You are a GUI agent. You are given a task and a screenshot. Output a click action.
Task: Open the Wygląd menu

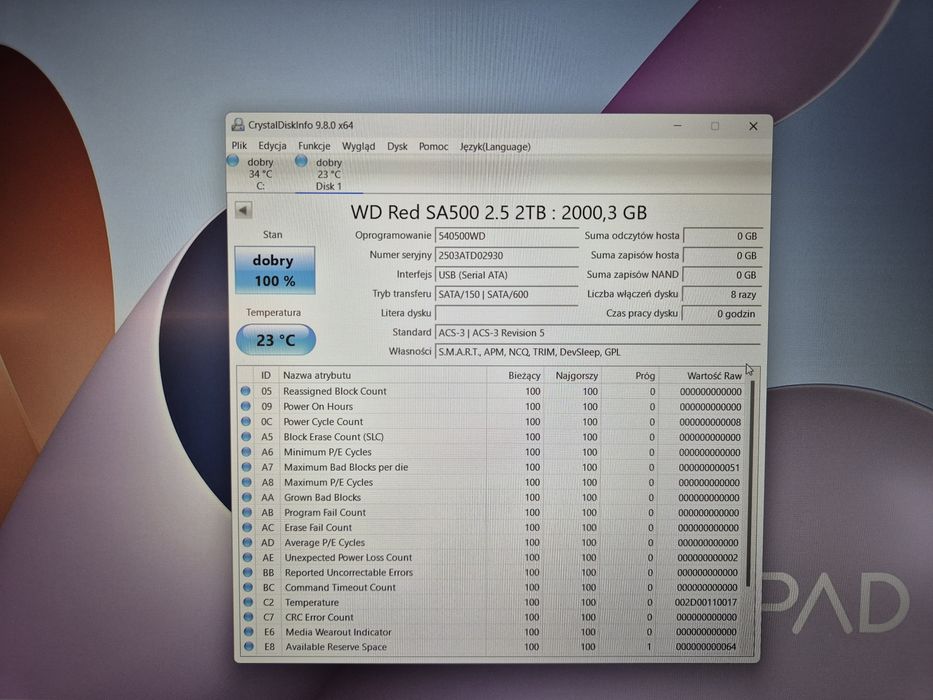358,146
